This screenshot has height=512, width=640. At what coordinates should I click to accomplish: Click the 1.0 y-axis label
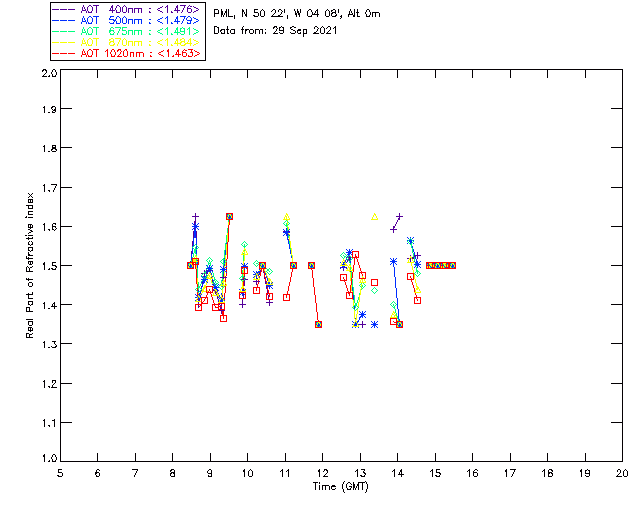(49, 459)
